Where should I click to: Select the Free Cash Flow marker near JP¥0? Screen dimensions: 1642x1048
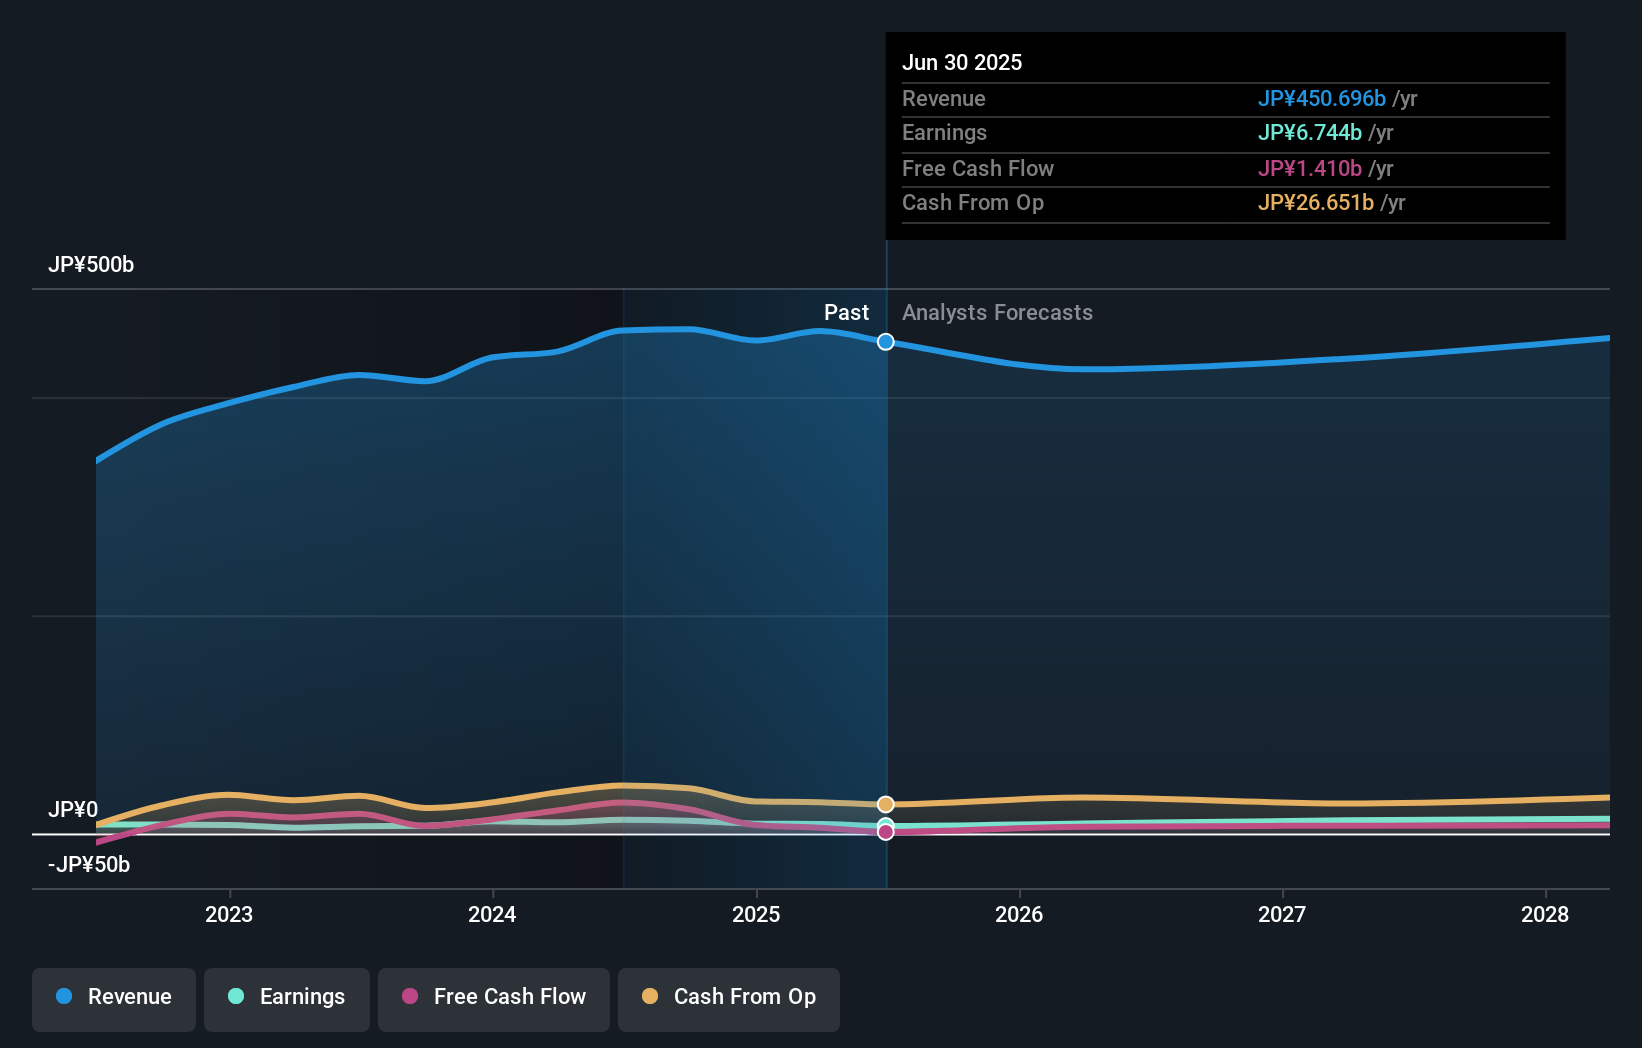pos(885,831)
